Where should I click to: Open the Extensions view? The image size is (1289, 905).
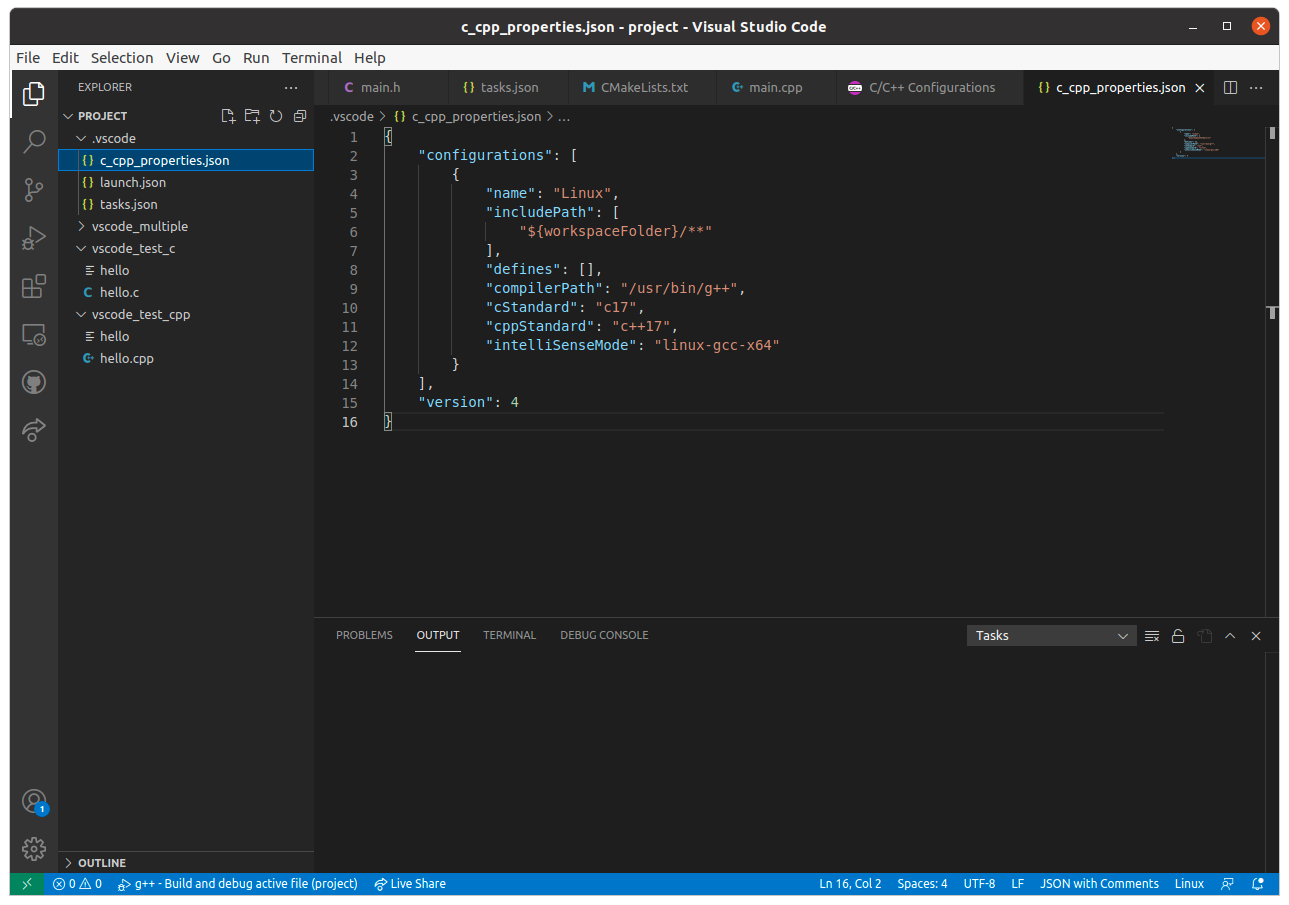[x=34, y=287]
